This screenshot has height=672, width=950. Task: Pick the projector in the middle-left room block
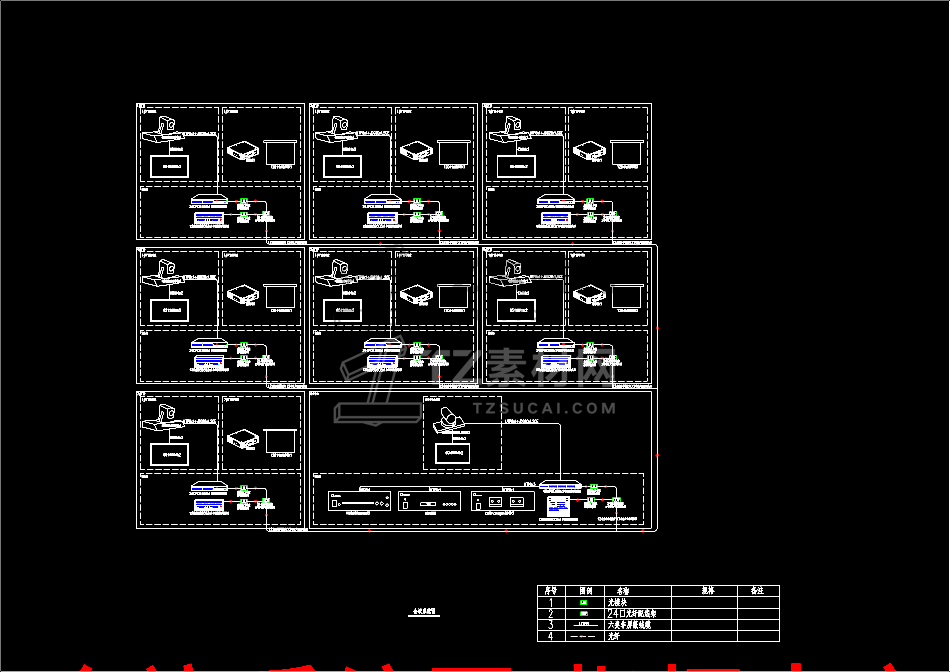243,294
